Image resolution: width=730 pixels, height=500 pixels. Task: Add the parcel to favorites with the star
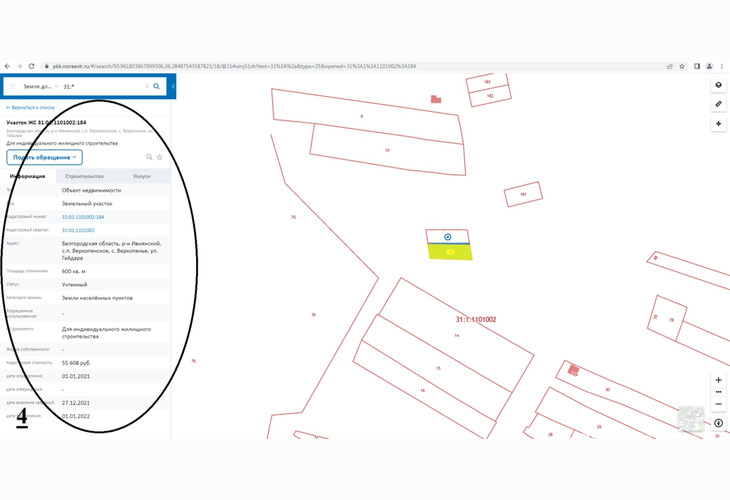(x=160, y=157)
